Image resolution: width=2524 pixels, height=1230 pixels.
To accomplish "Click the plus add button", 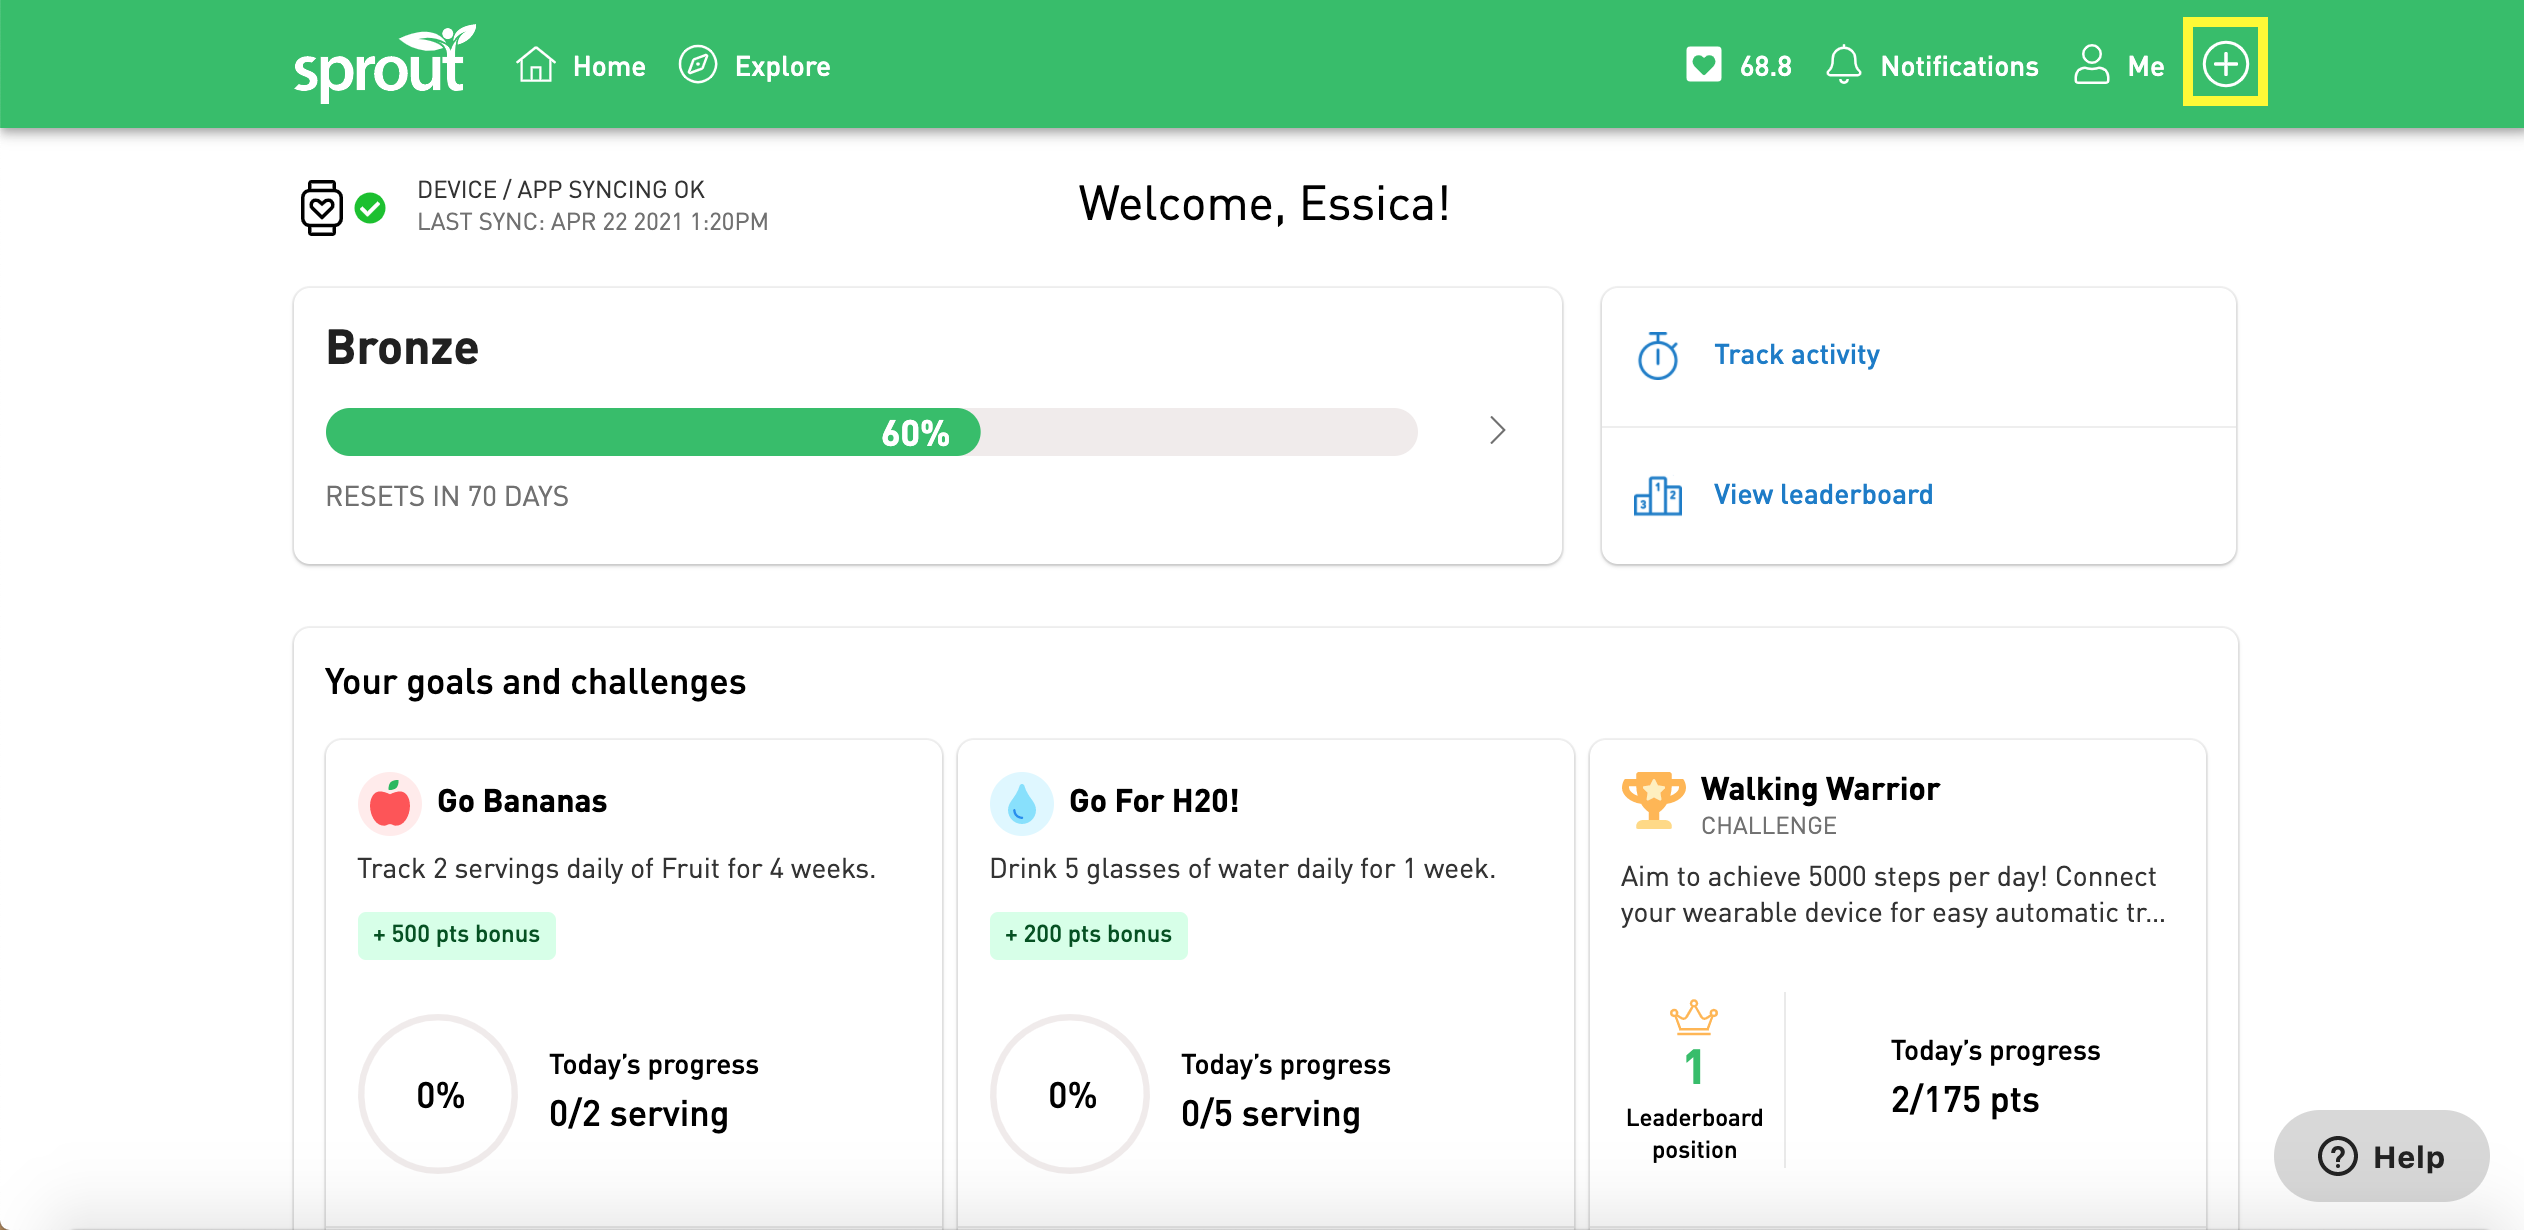I will pyautogui.click(x=2225, y=65).
